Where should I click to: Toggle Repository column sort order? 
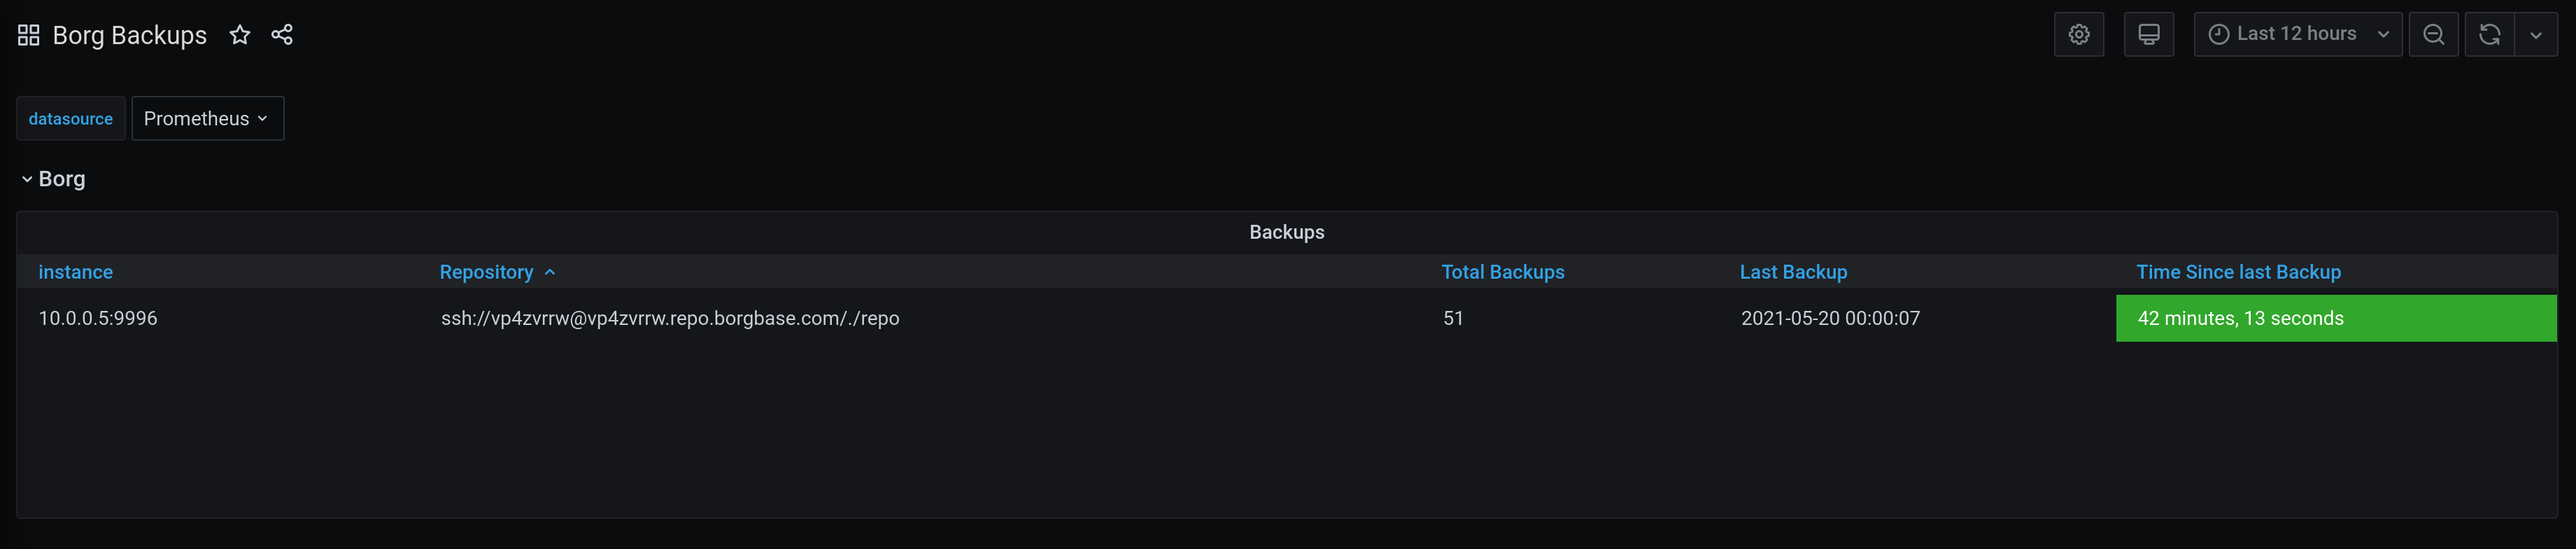(486, 272)
